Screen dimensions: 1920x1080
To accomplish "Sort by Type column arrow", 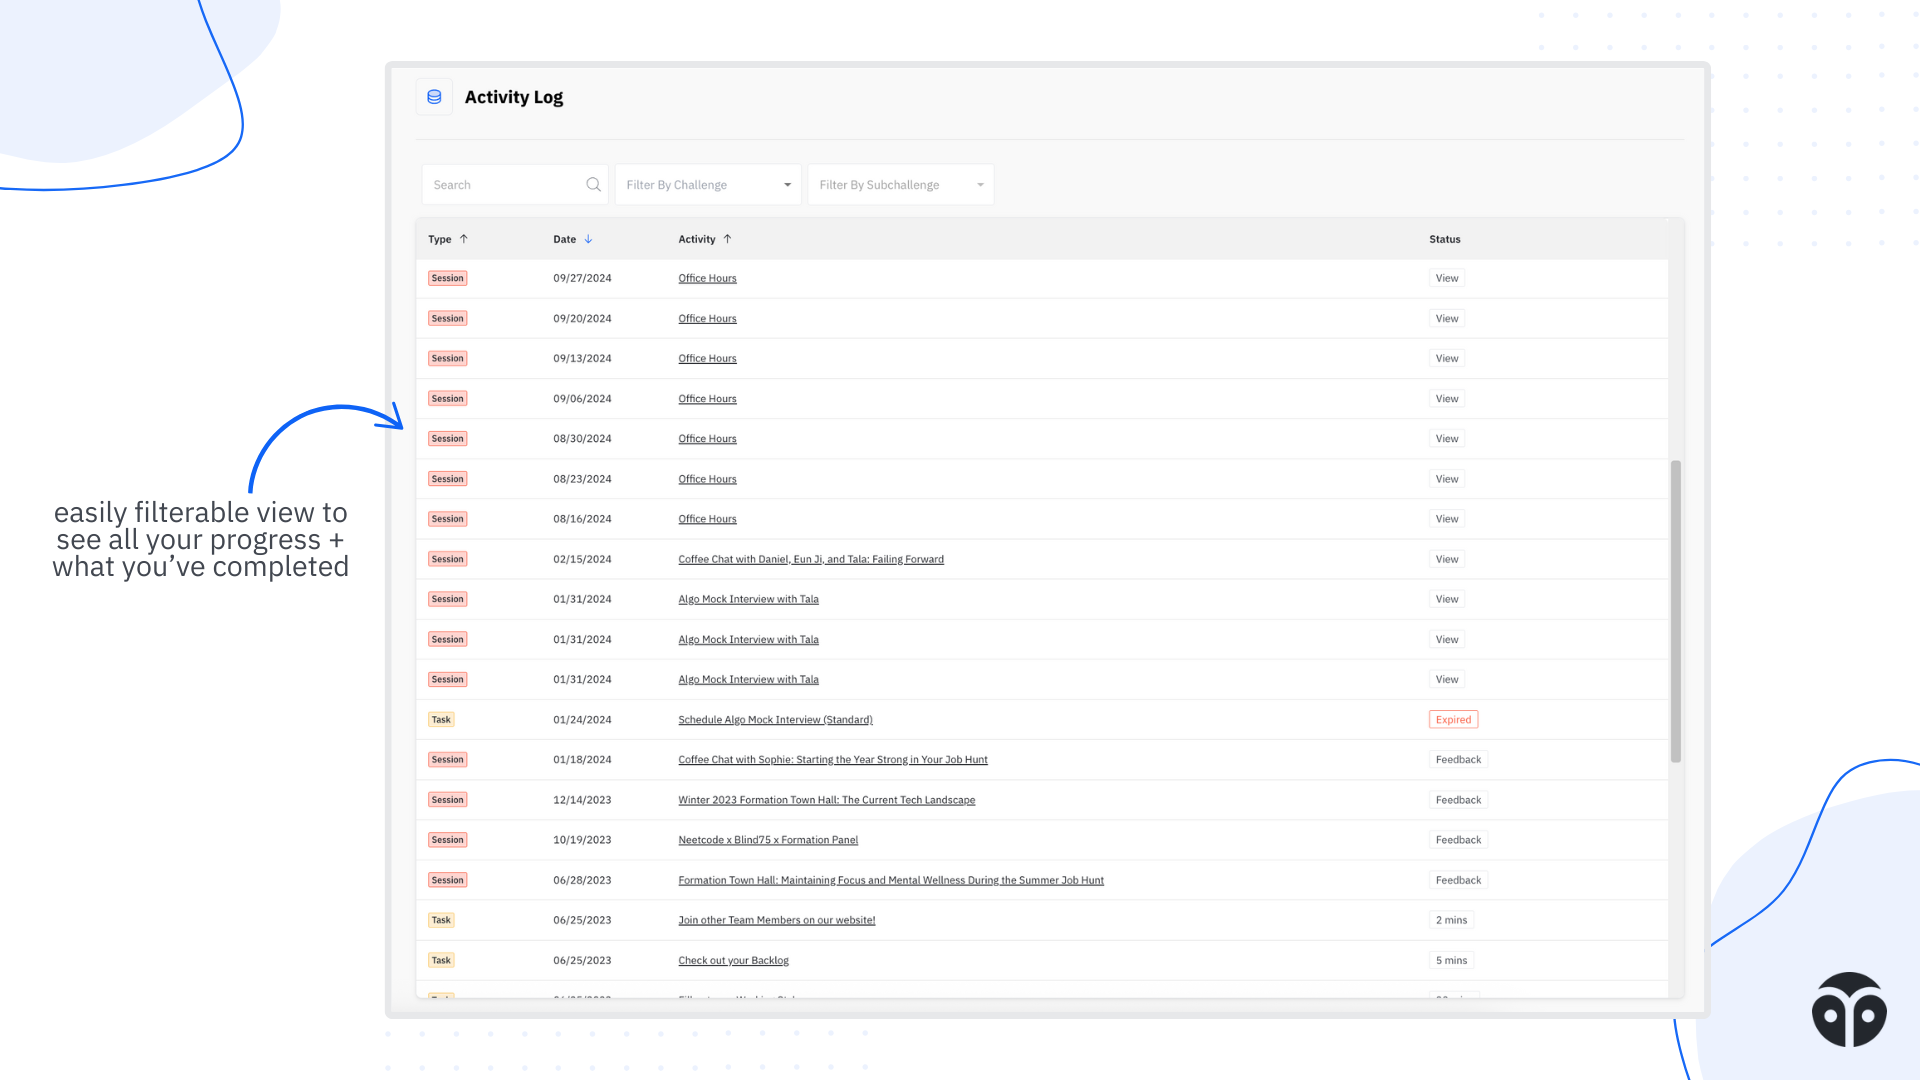I will click(x=464, y=239).
